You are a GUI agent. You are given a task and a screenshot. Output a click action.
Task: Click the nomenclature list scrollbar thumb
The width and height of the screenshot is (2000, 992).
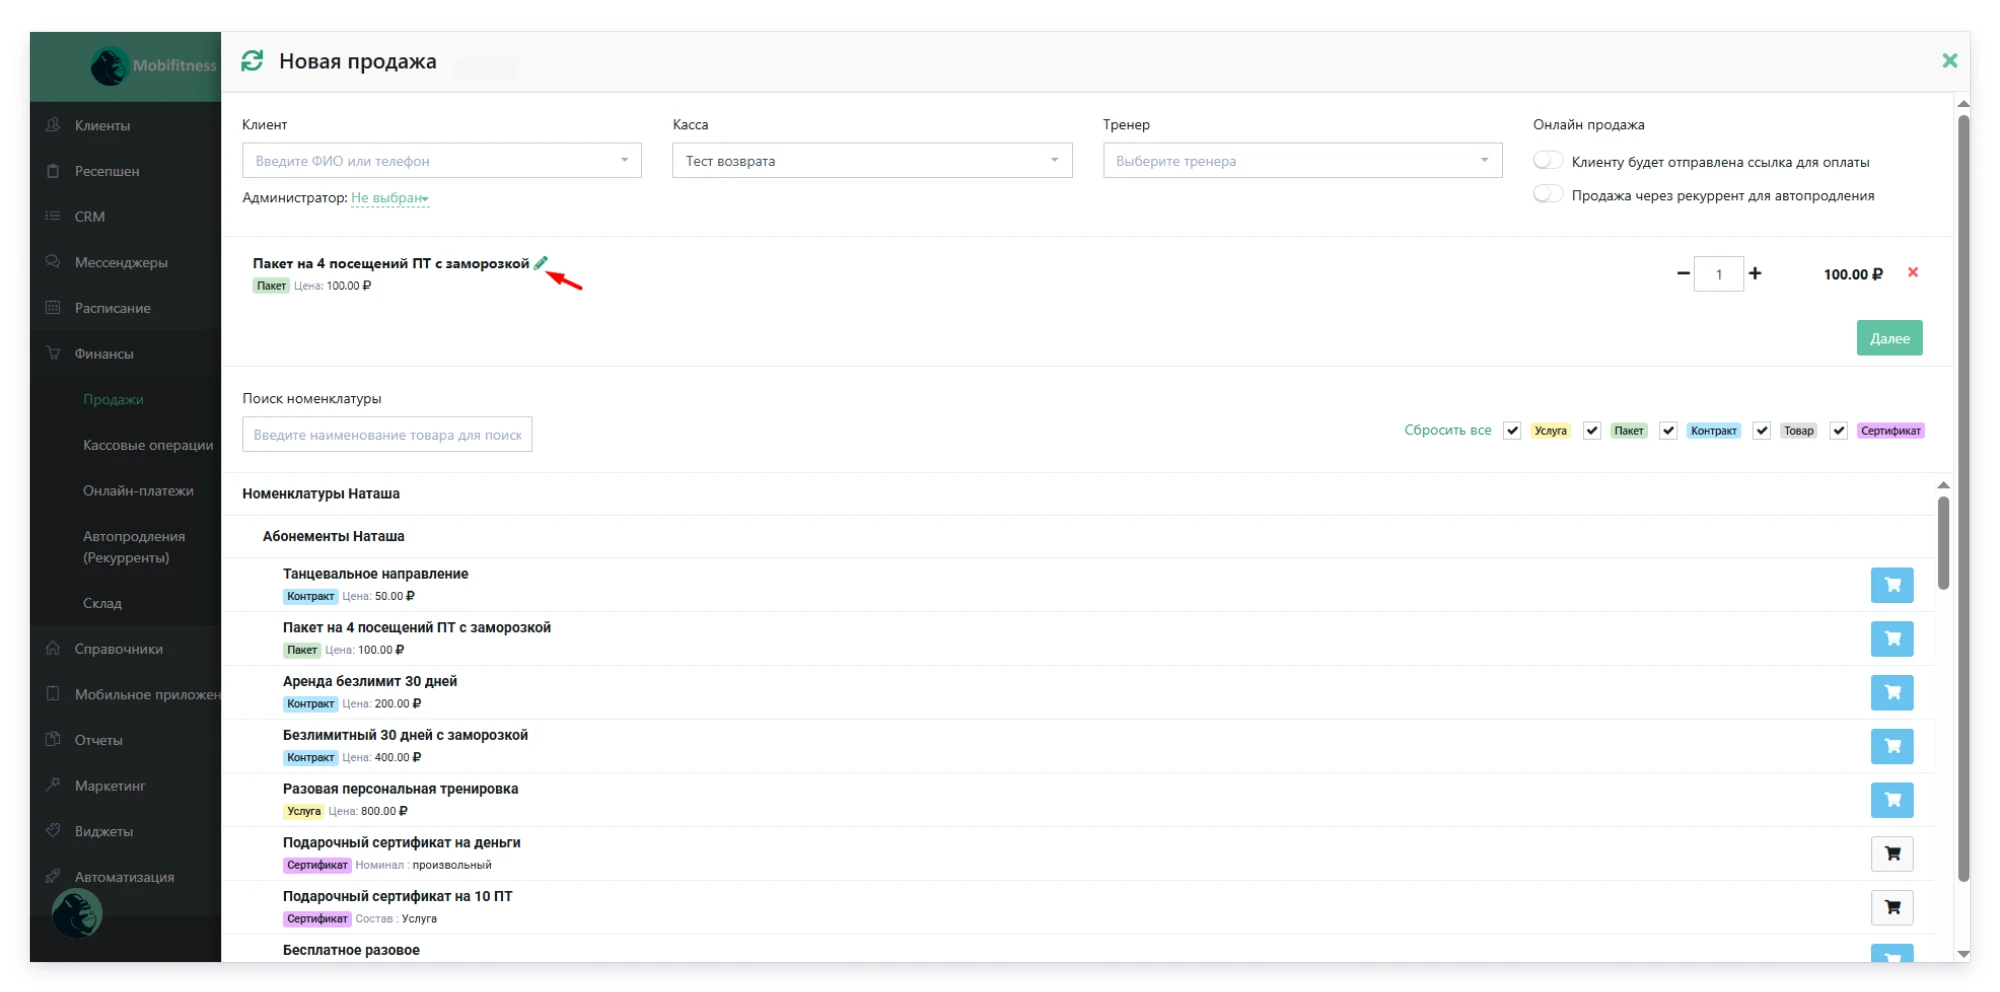pyautogui.click(x=1943, y=543)
